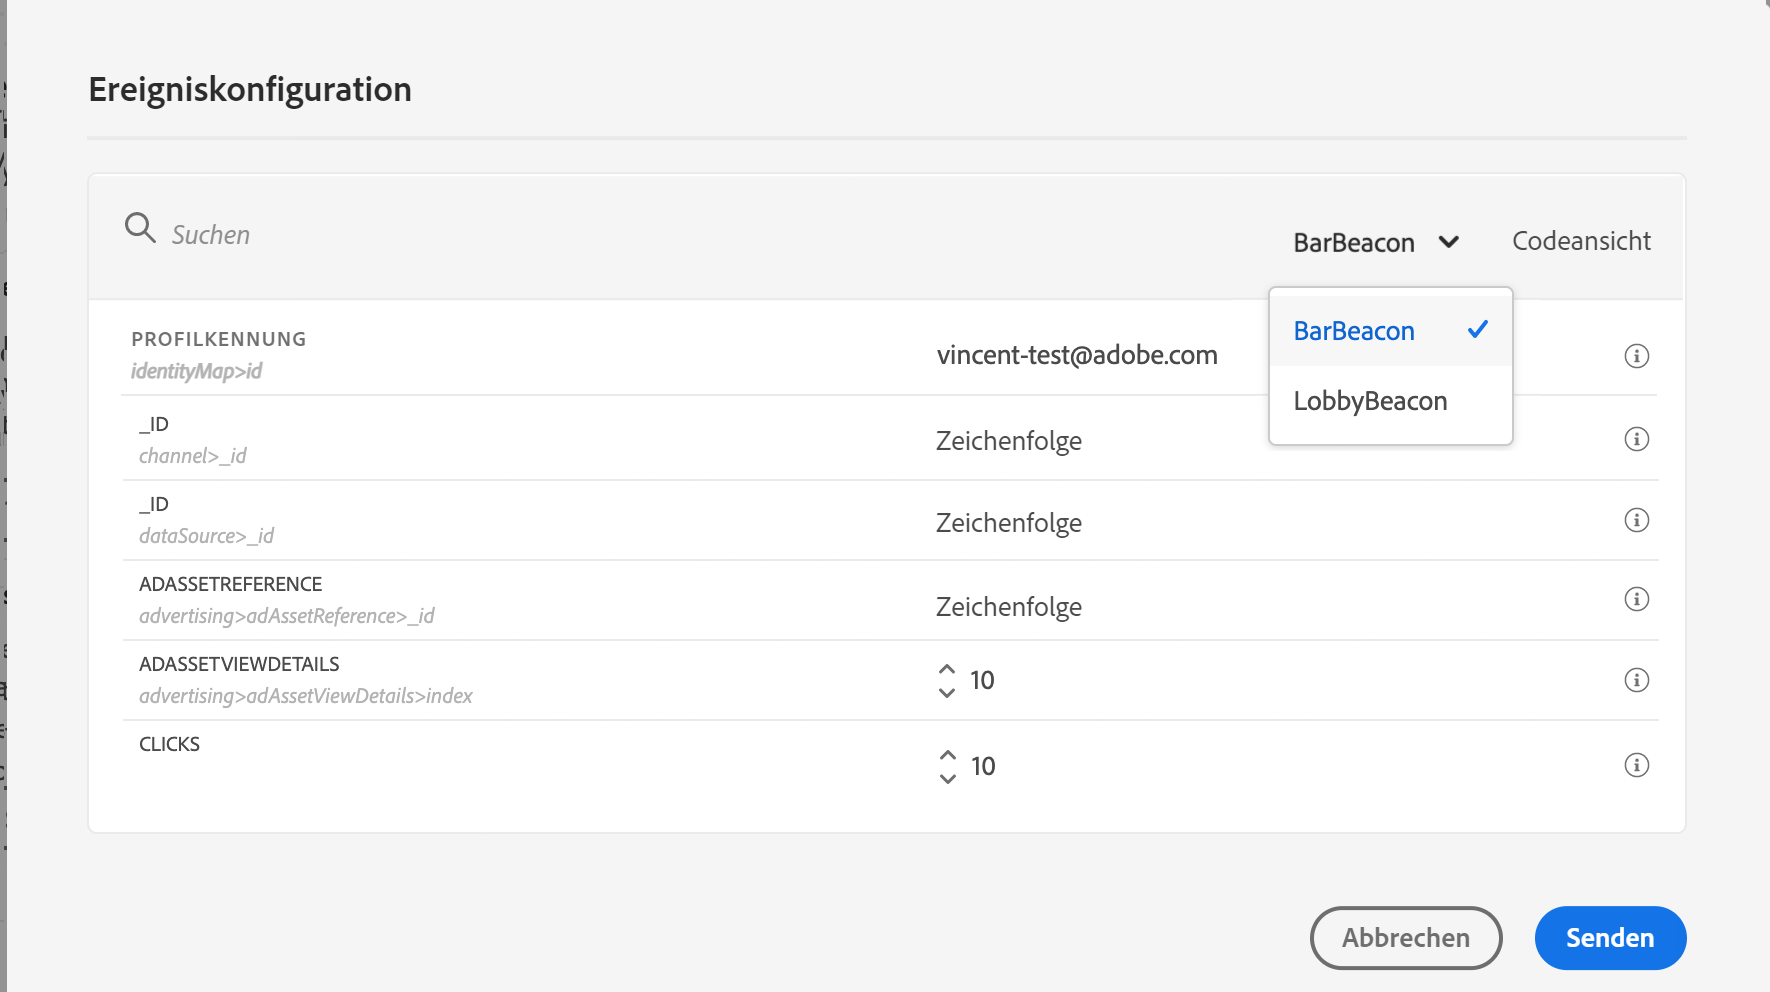Click info icon for Profilkennung row
This screenshot has height=992, width=1770.
(1636, 356)
